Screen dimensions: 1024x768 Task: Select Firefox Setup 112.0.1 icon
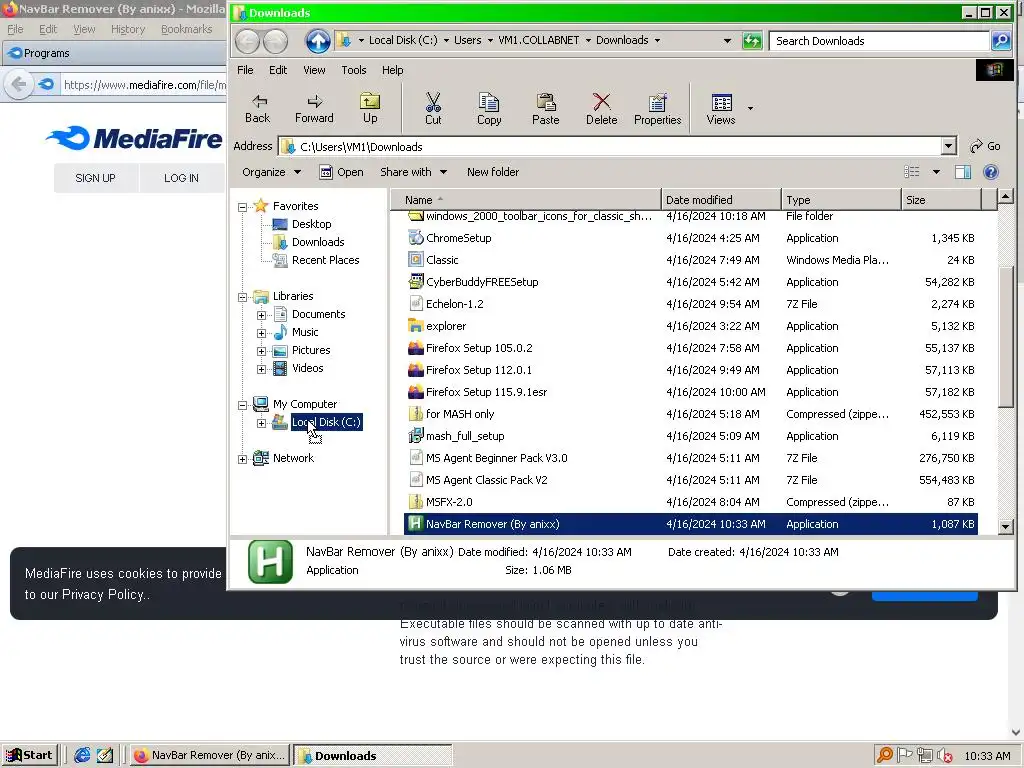point(415,370)
